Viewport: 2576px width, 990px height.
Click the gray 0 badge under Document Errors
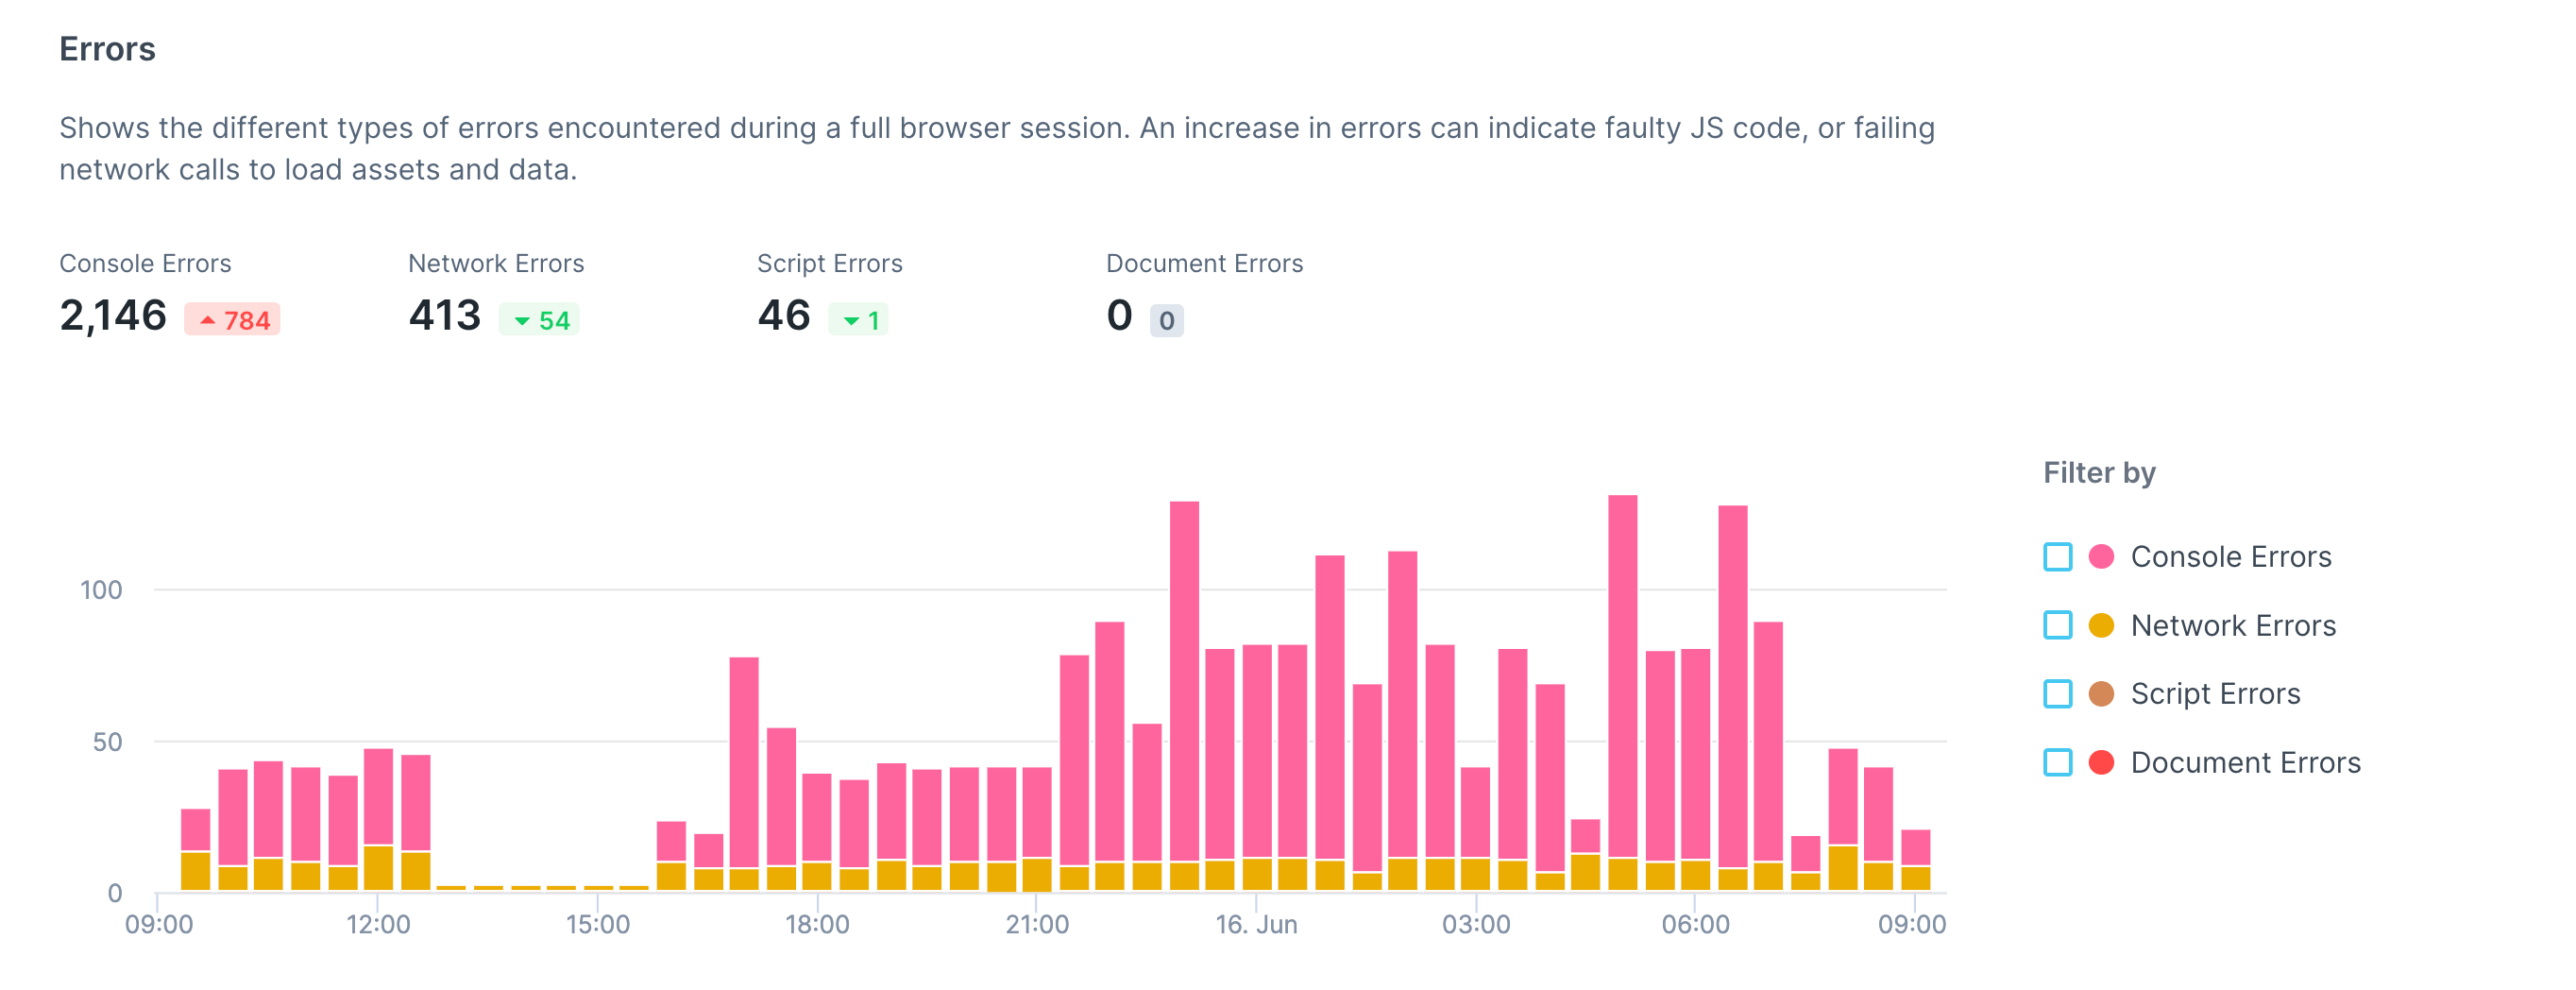click(x=1165, y=321)
